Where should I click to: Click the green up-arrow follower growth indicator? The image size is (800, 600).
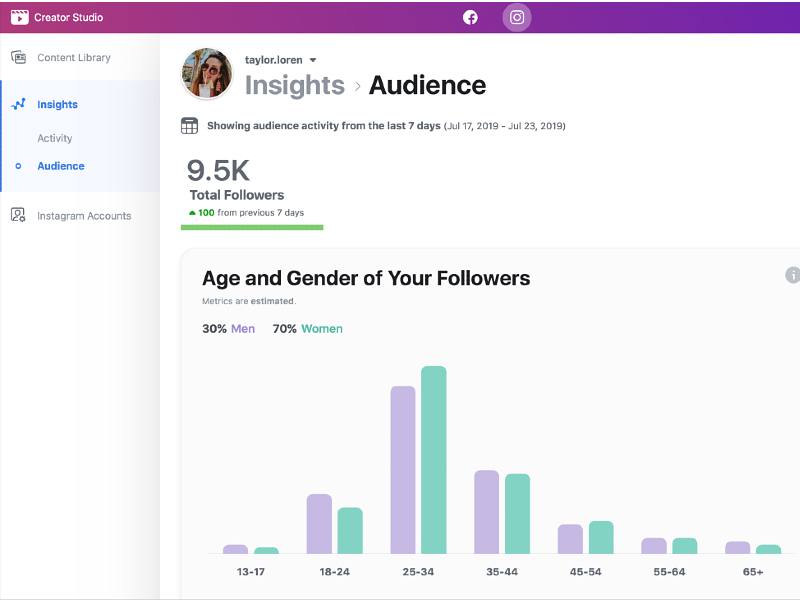tap(192, 213)
